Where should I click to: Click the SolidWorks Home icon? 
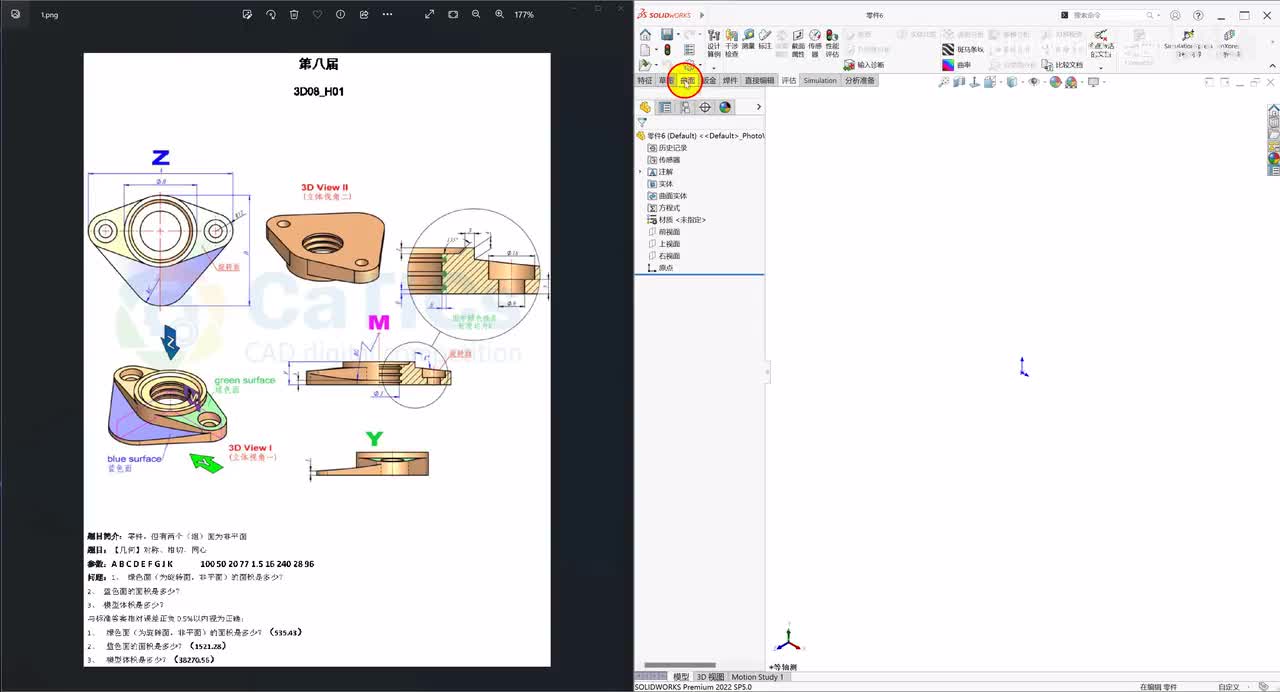click(645, 35)
